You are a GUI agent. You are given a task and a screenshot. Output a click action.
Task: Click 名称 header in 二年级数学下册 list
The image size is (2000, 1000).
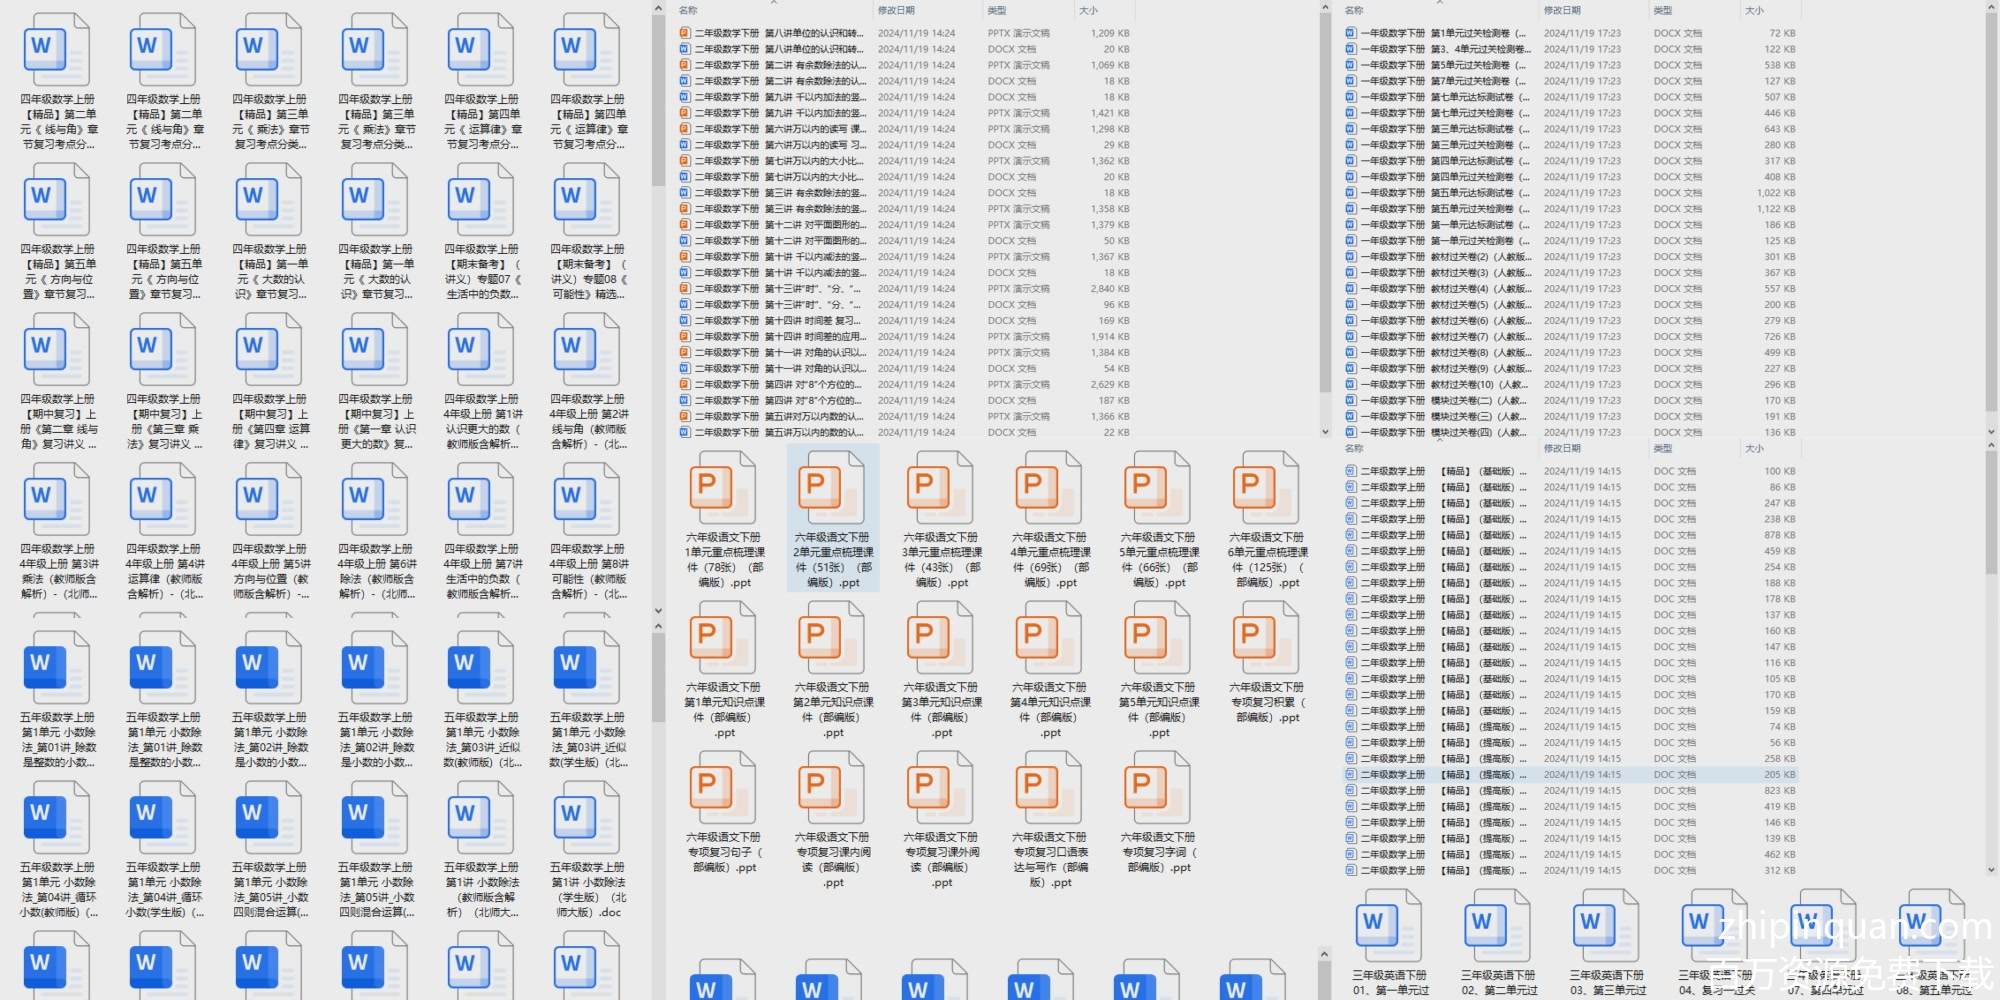(x=688, y=10)
